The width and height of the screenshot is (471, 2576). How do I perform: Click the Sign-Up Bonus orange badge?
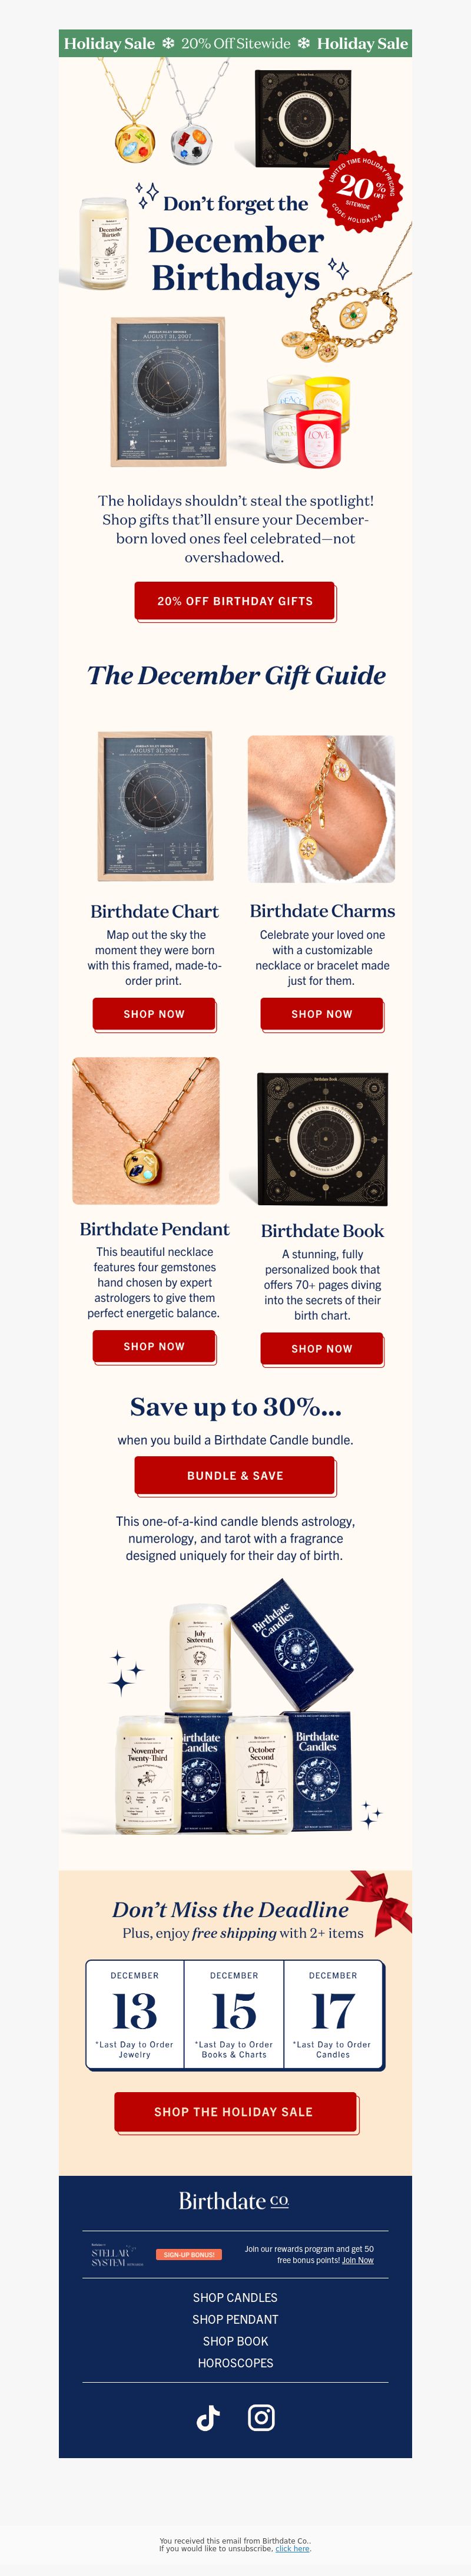click(189, 2254)
